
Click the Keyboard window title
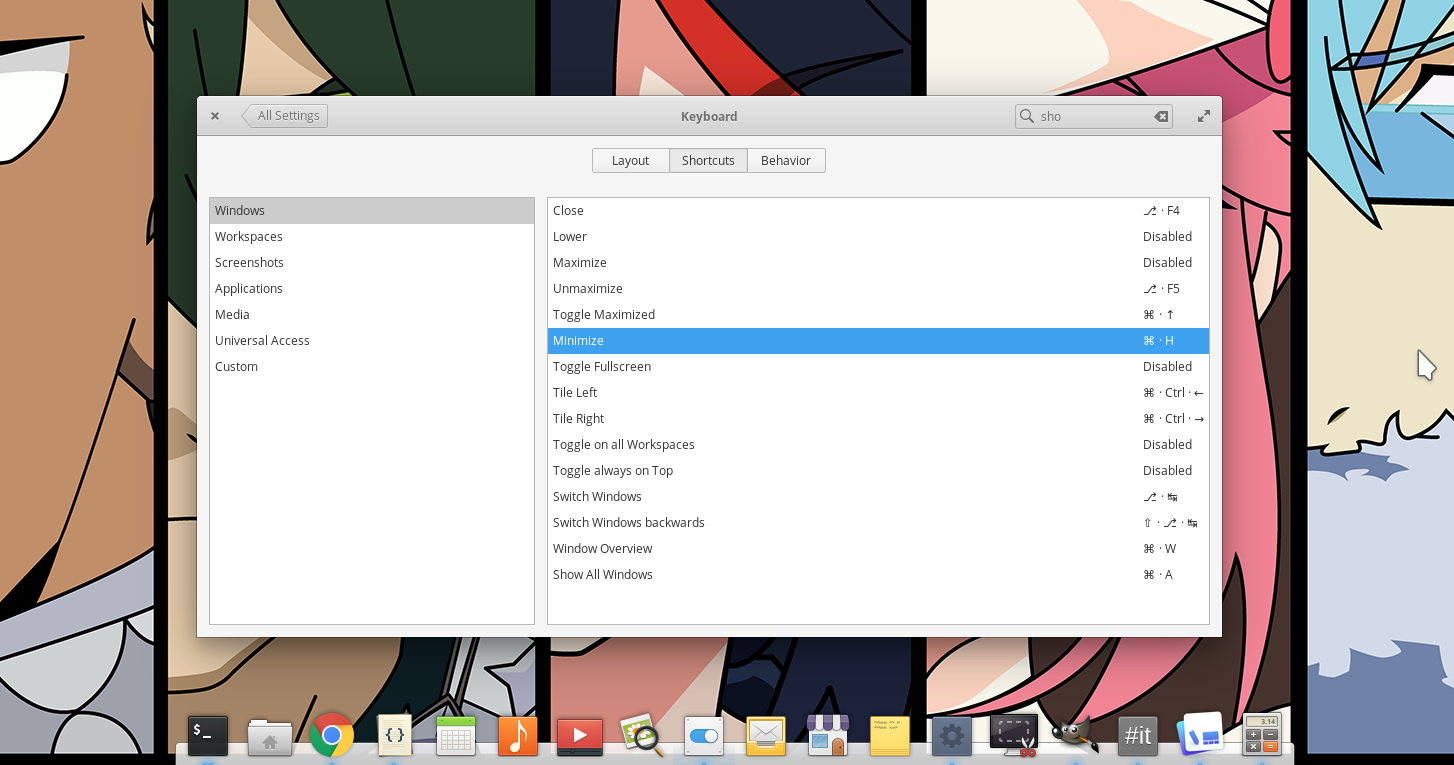point(709,116)
